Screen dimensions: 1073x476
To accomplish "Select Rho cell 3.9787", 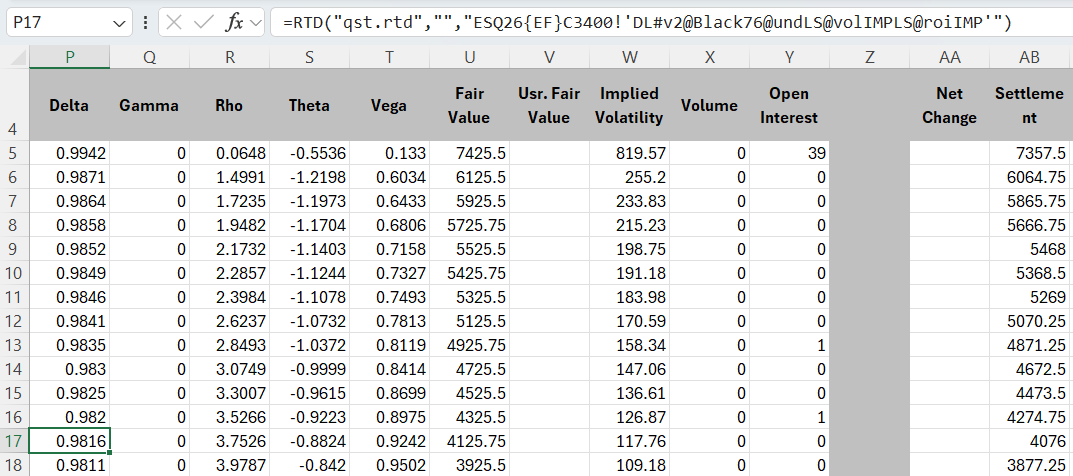I will click(x=229, y=464).
